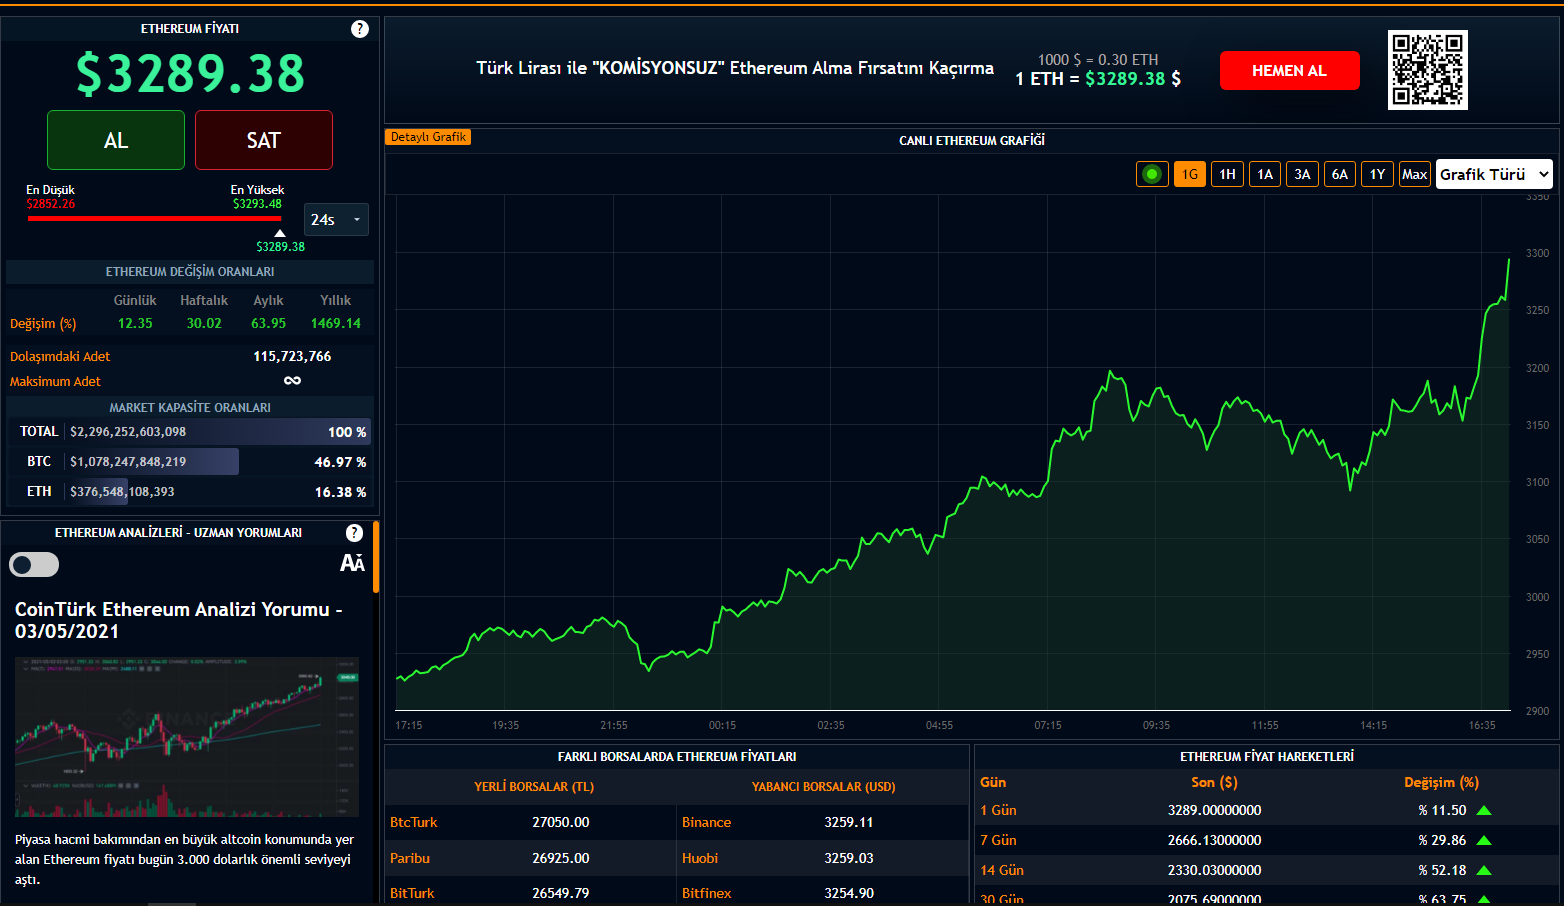Viewport: 1564px width, 906px height.
Task: Click the BtcTurk price 27050.00
Action: (561, 823)
